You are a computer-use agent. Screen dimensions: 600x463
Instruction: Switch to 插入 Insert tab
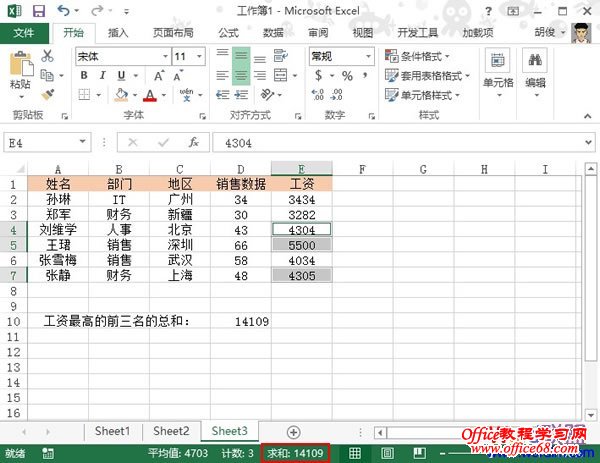(118, 33)
